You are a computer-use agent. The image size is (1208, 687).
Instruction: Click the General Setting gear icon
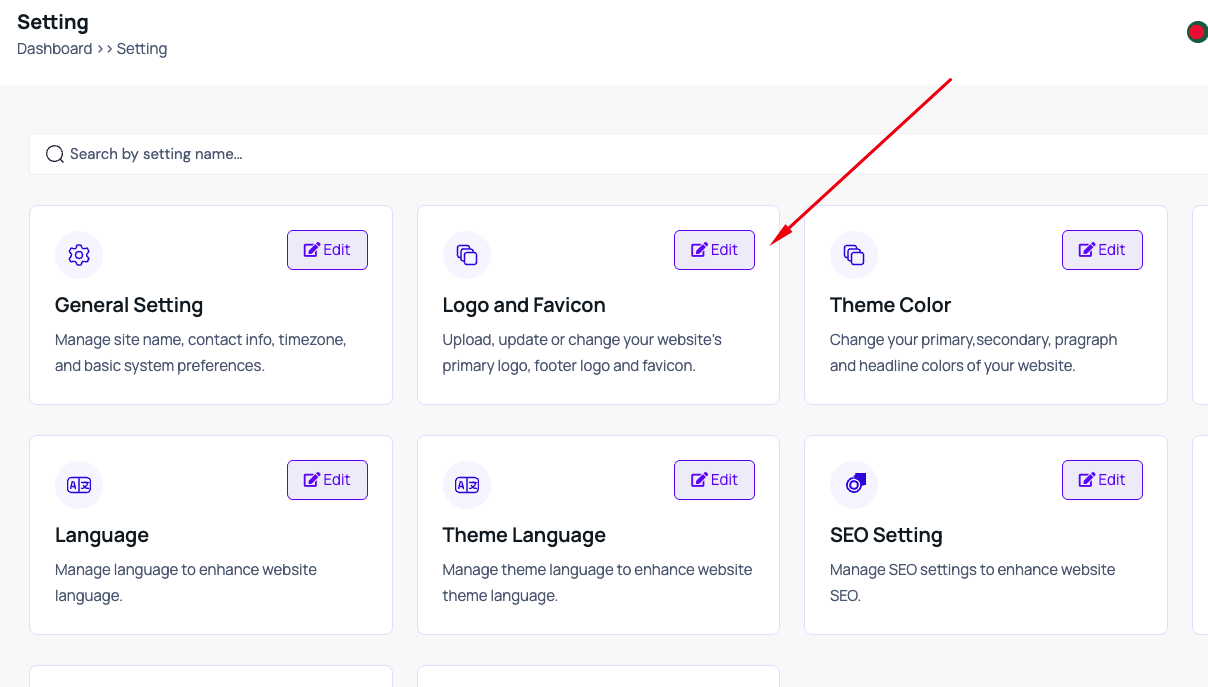pos(79,255)
